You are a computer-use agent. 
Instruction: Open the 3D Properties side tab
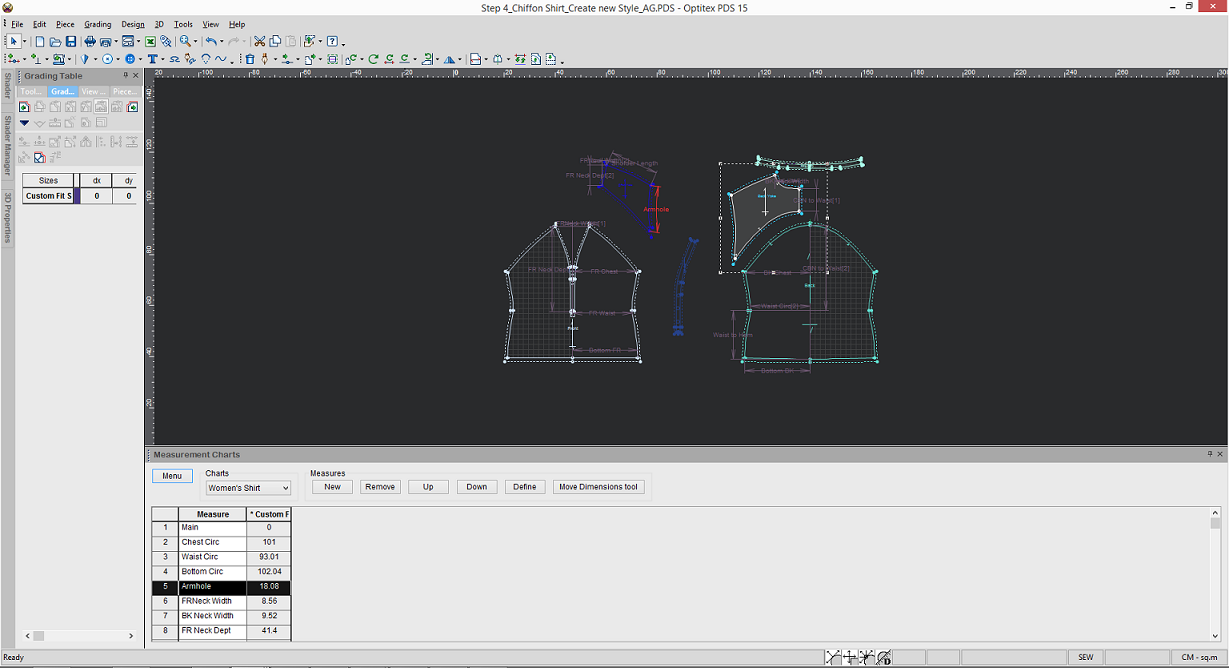point(7,217)
